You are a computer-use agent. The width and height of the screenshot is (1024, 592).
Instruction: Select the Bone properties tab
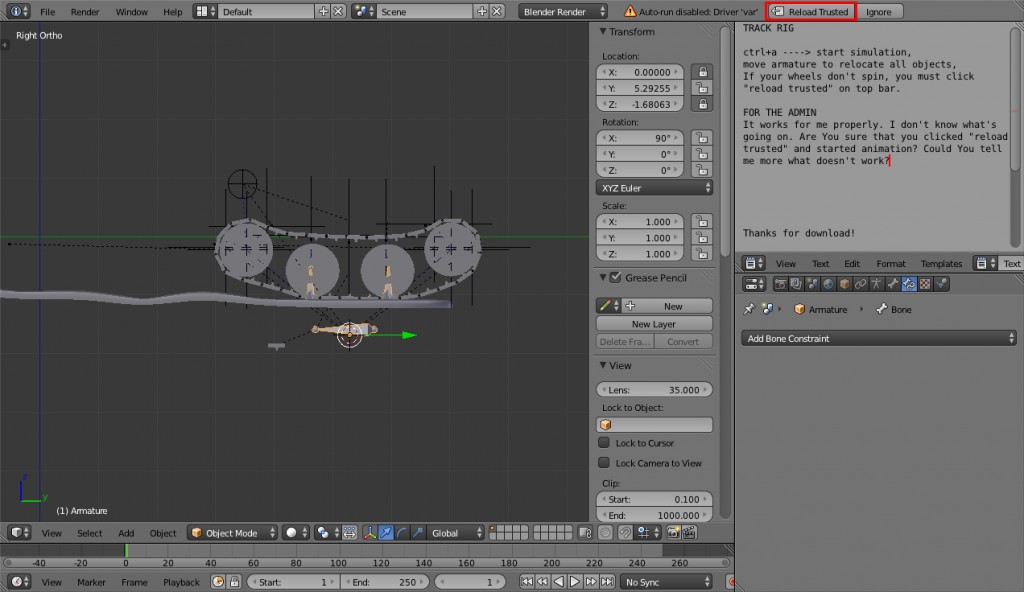click(x=894, y=283)
